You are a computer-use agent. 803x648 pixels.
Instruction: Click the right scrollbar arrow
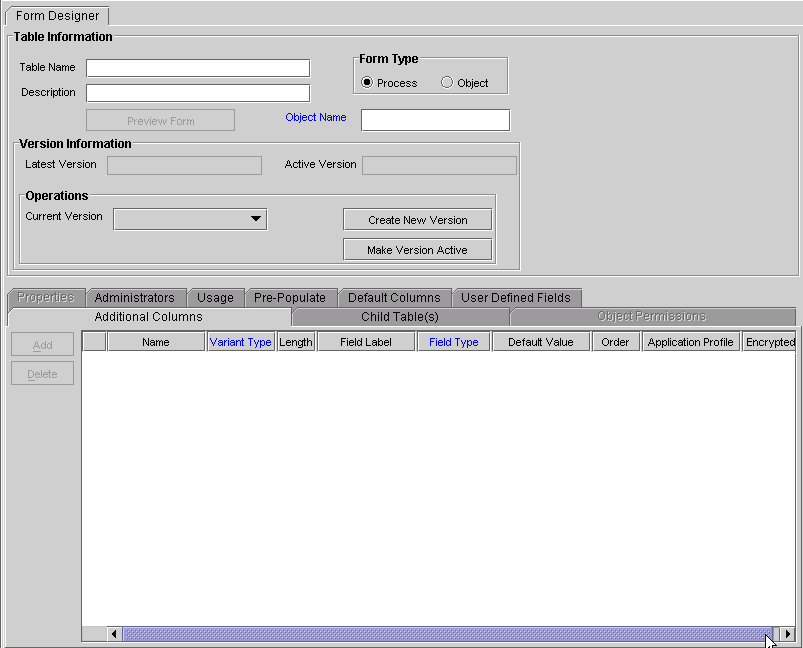786,634
